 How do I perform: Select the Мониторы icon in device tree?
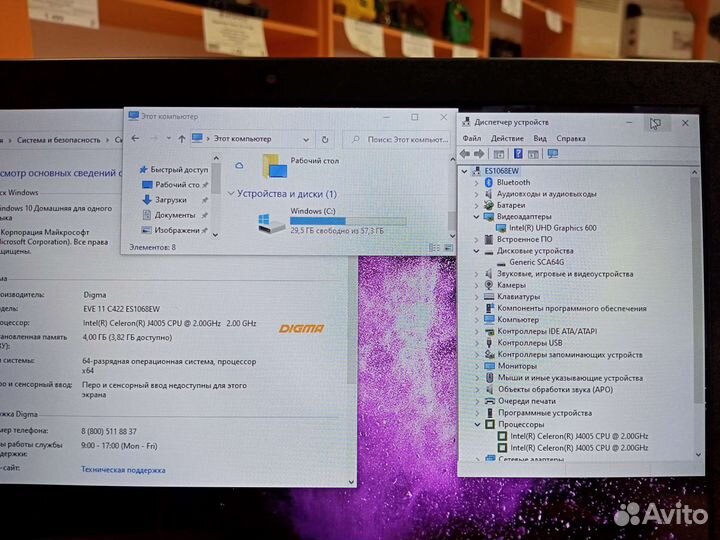pyautogui.click(x=489, y=366)
